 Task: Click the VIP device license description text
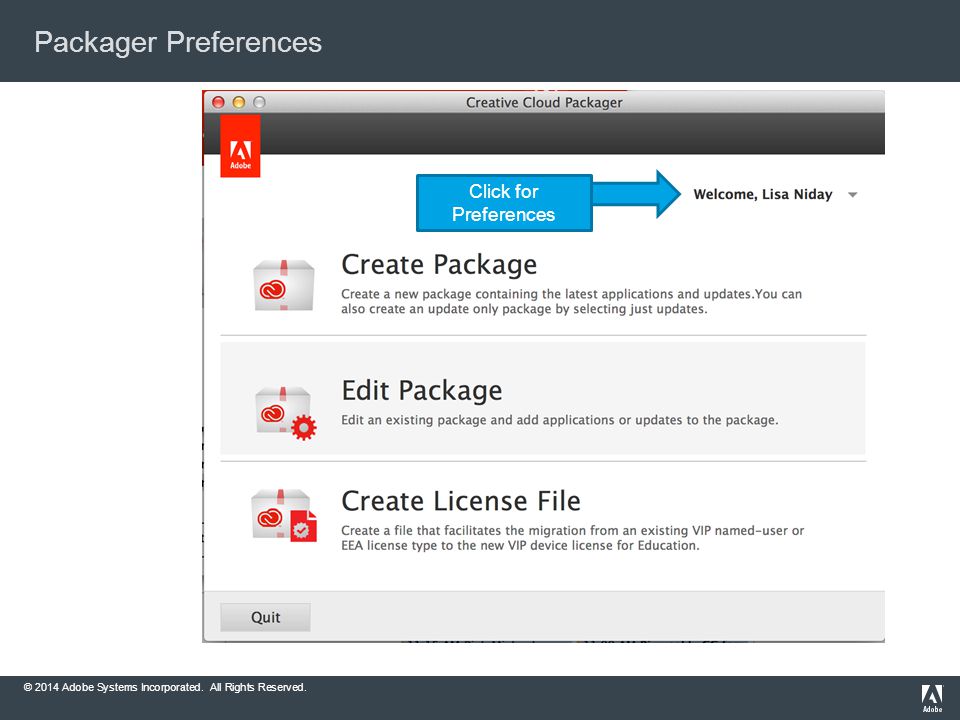[x=572, y=538]
